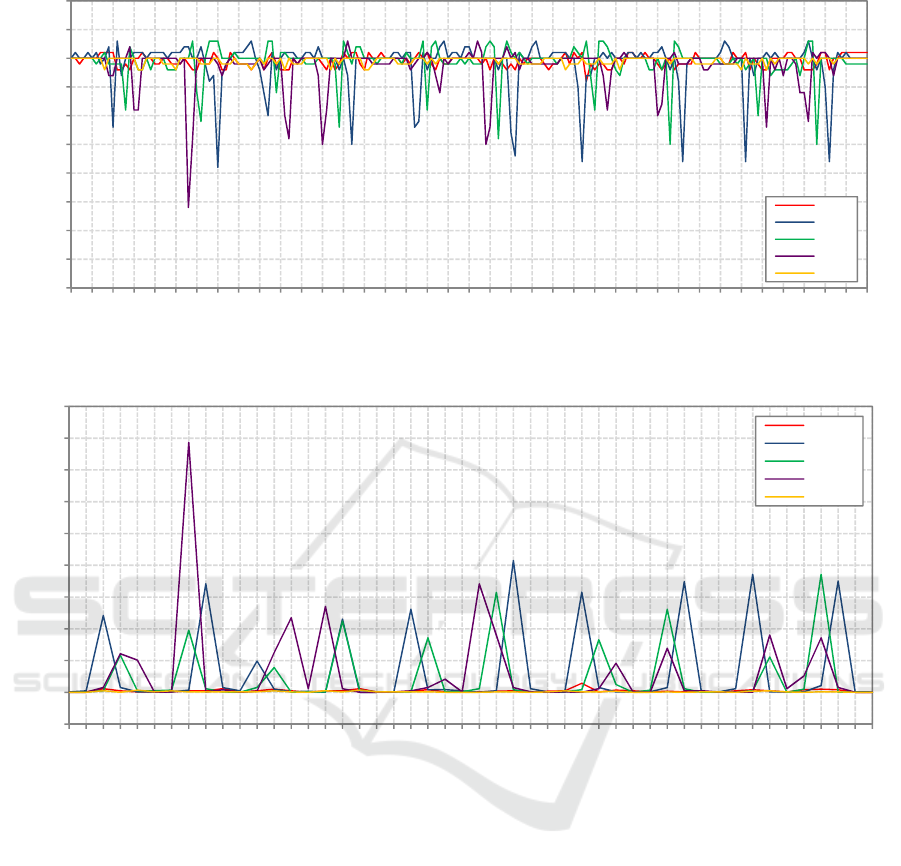Click the bottom-left corner of upper chart axes
Screen dimensions: 901x866
(70, 289)
